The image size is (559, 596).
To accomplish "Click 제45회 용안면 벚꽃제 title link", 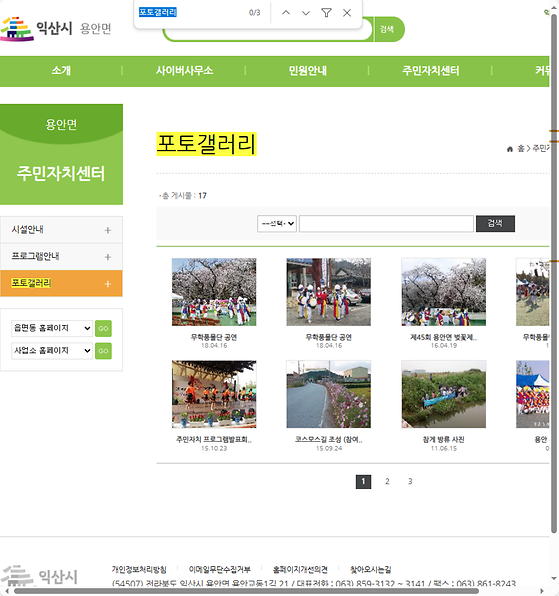I will click(x=443, y=337).
